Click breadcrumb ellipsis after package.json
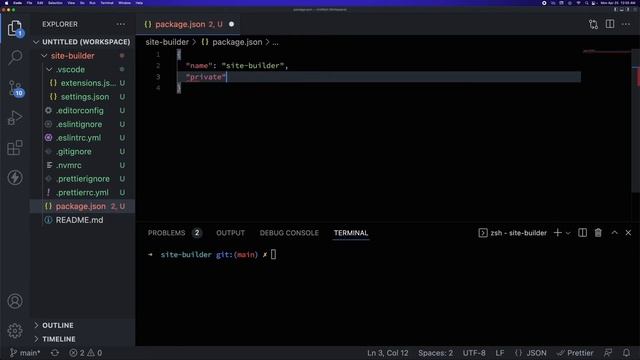Viewport: 640px width, 360px height. click(x=276, y=42)
